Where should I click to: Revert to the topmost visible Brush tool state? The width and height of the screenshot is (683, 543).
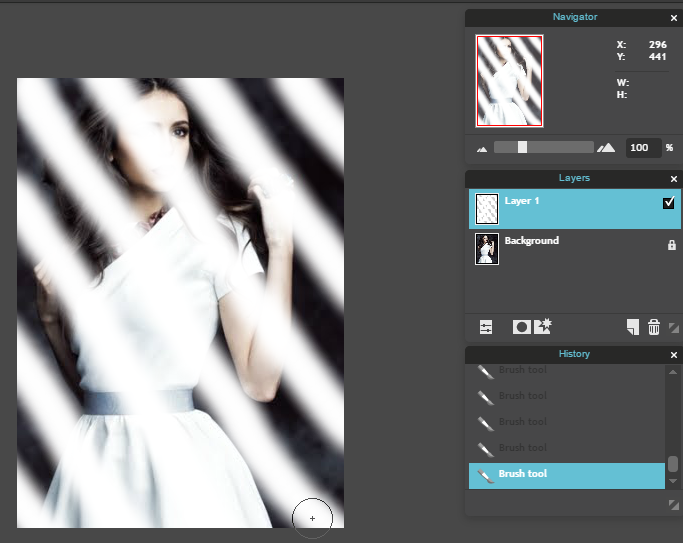pos(566,371)
